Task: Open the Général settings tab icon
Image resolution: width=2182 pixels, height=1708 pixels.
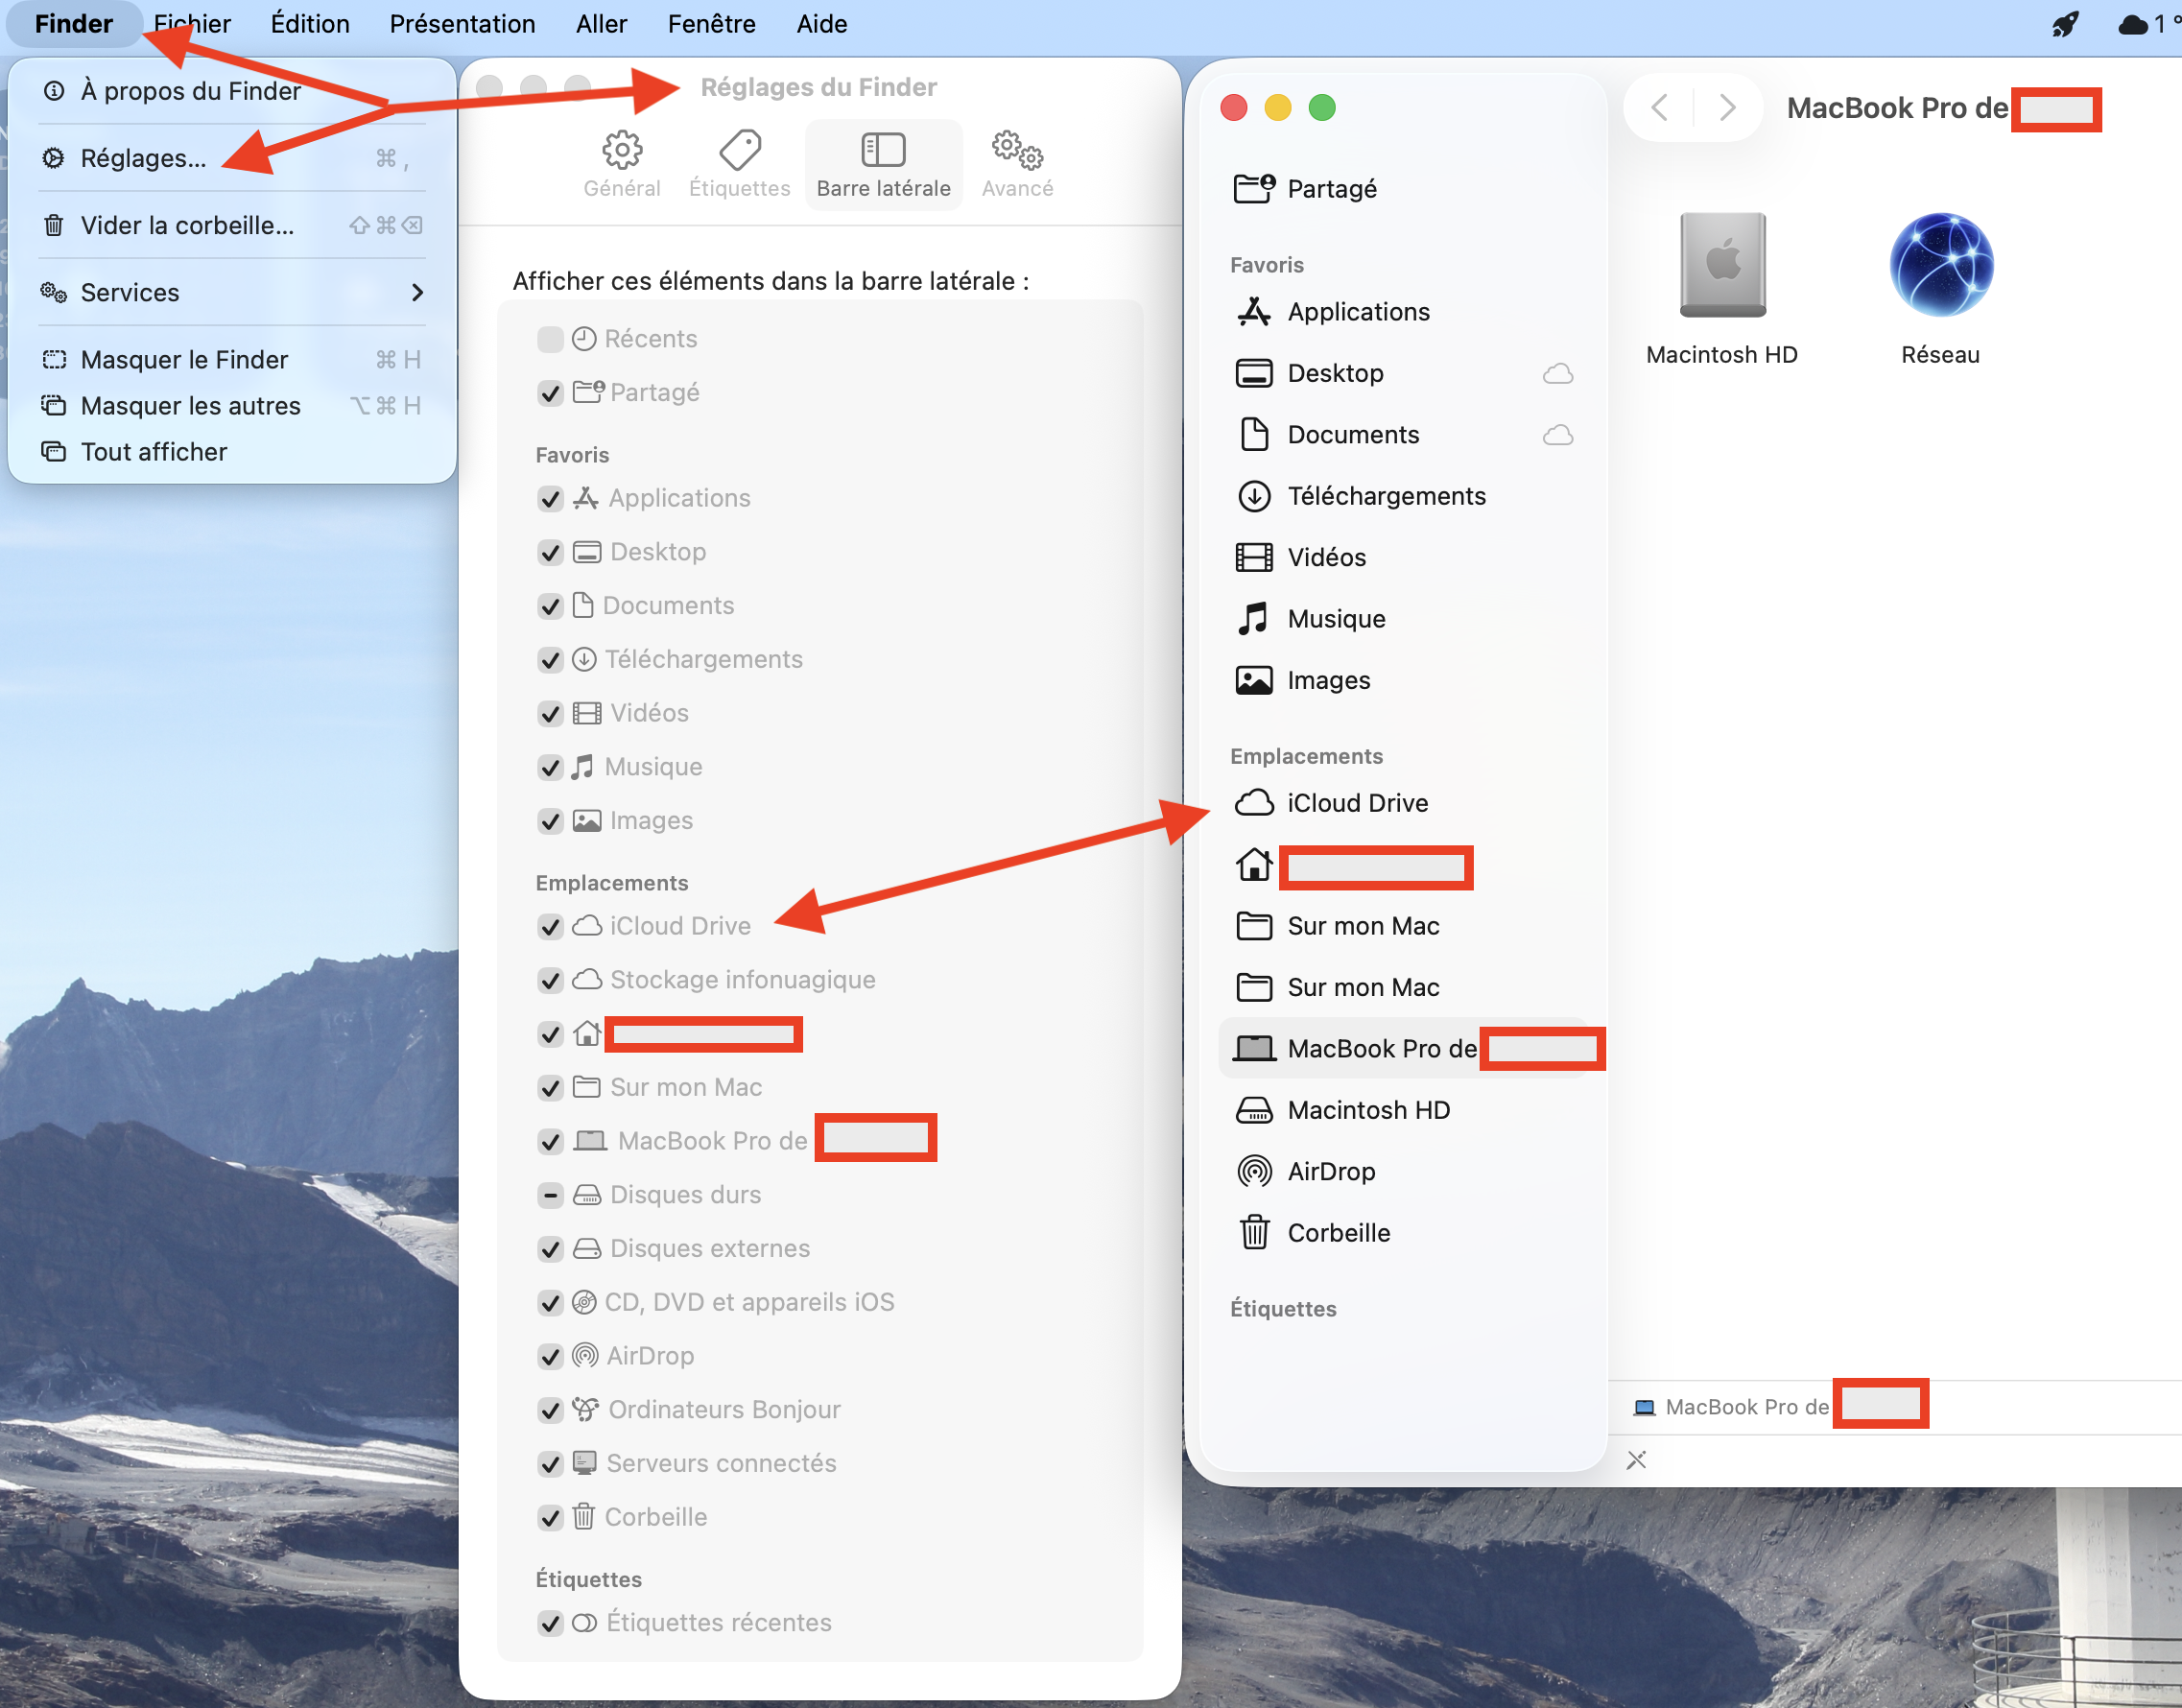Action: 621,151
